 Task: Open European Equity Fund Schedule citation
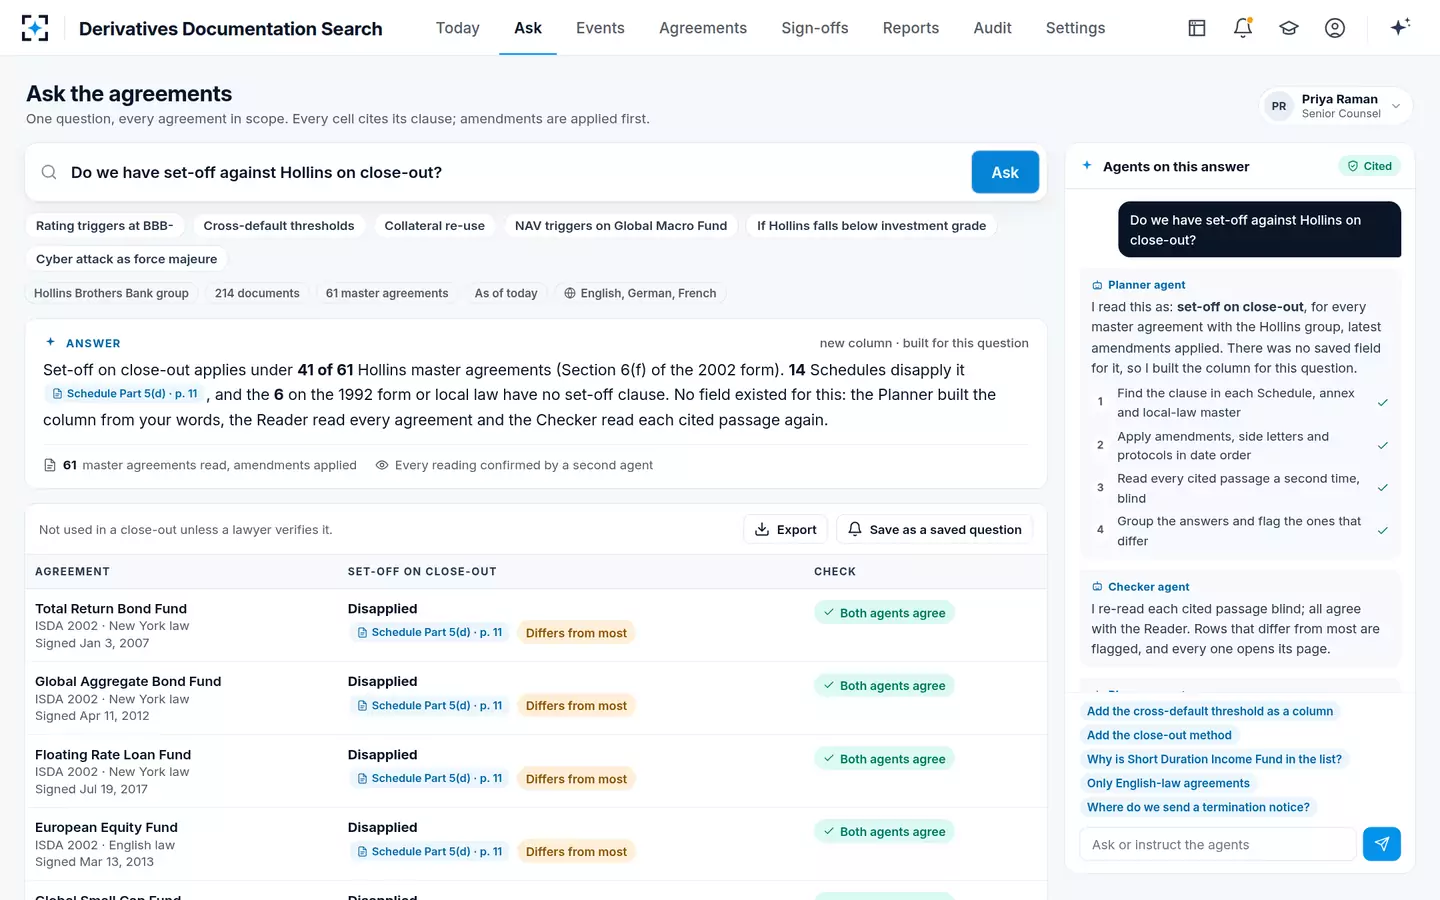coord(430,851)
